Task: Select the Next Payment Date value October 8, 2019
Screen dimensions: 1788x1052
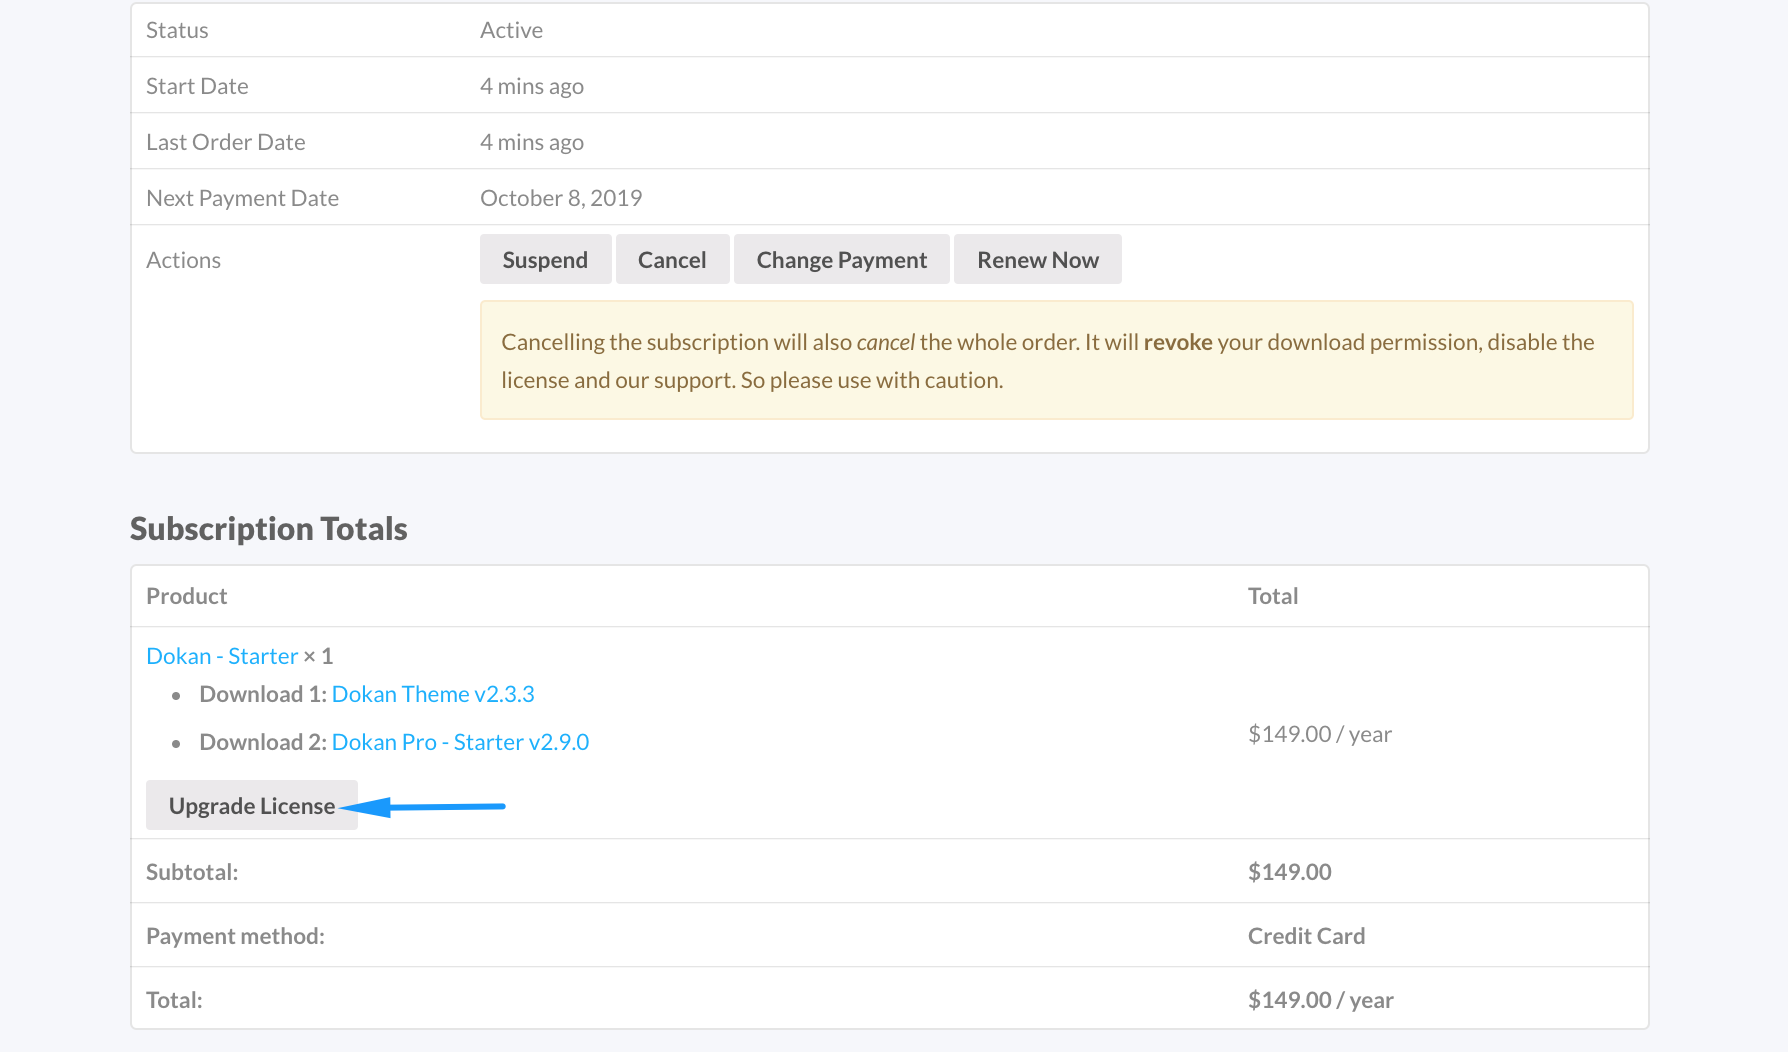Action: (561, 198)
